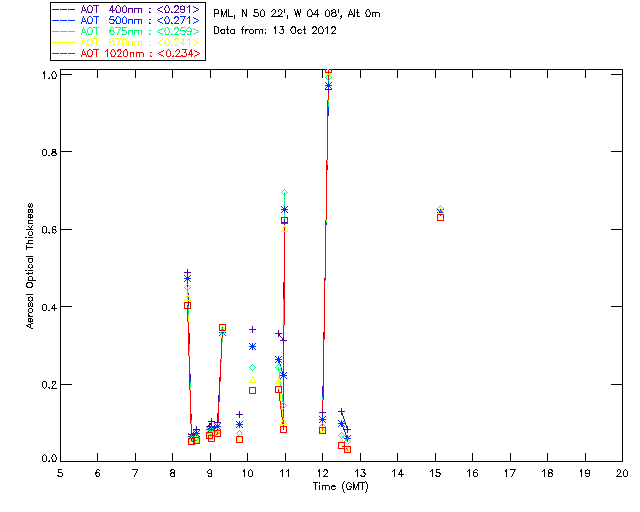Select the station header "PML, N 50 22', W 04 08', Alt 0m"
This screenshot has width=640, height=512.
(297, 14)
